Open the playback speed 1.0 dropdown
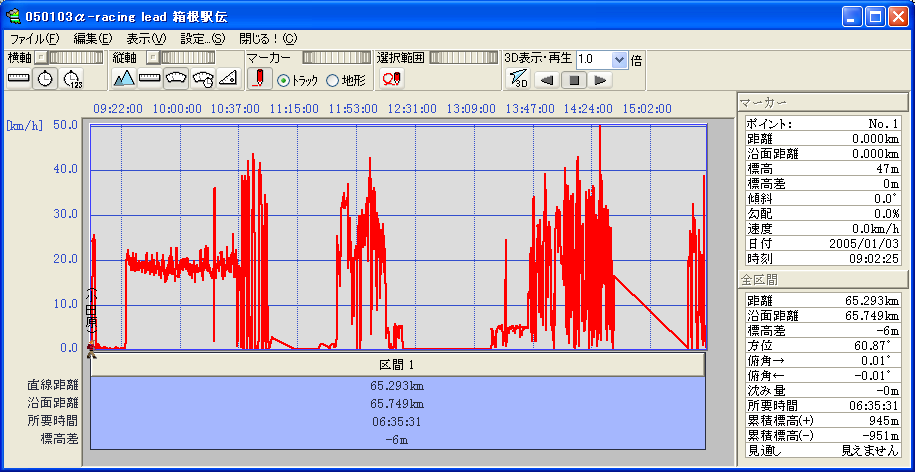The height and width of the screenshot is (472, 915). (619, 59)
